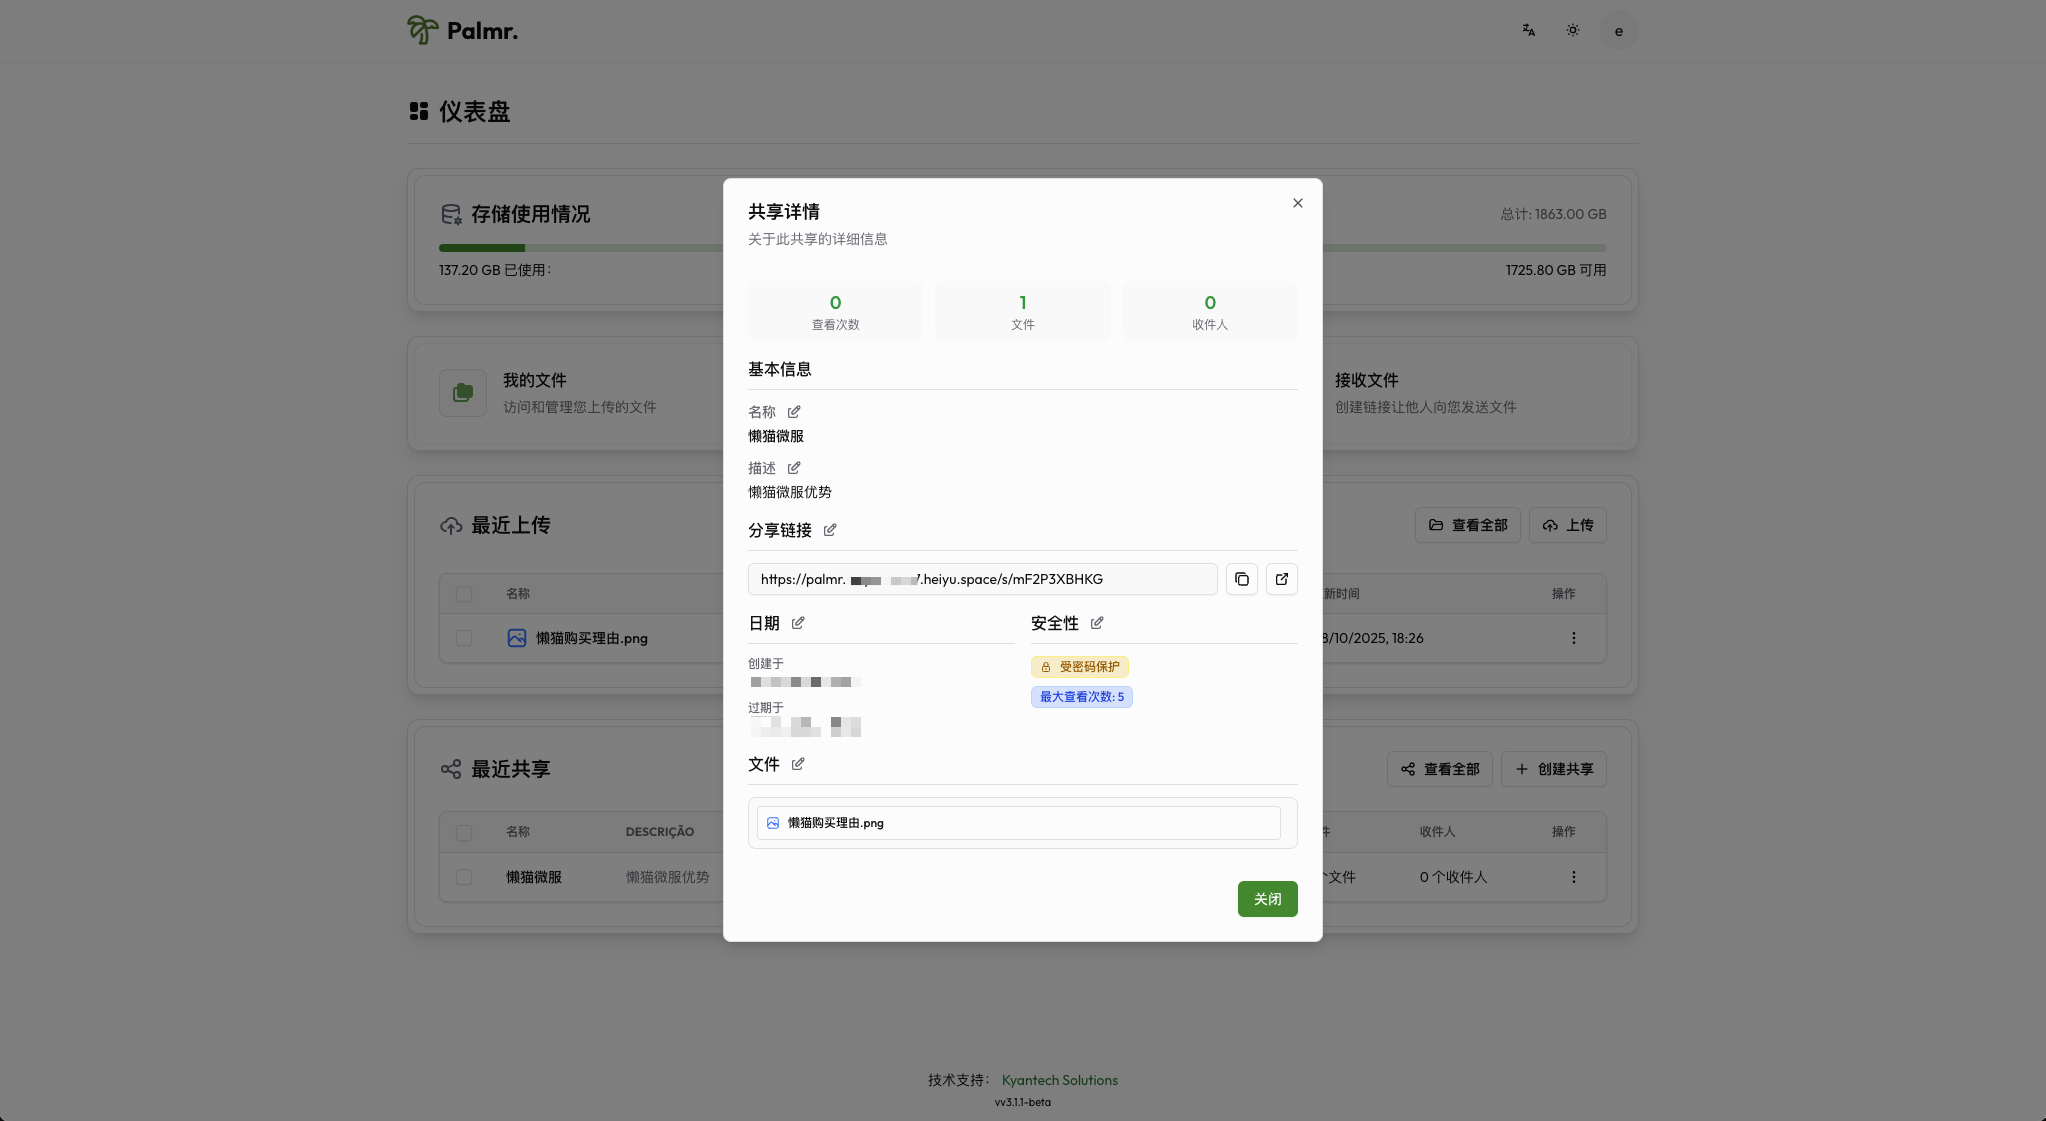Edit the 文件 list pencil icon
2046x1121 pixels.
pos(798,764)
